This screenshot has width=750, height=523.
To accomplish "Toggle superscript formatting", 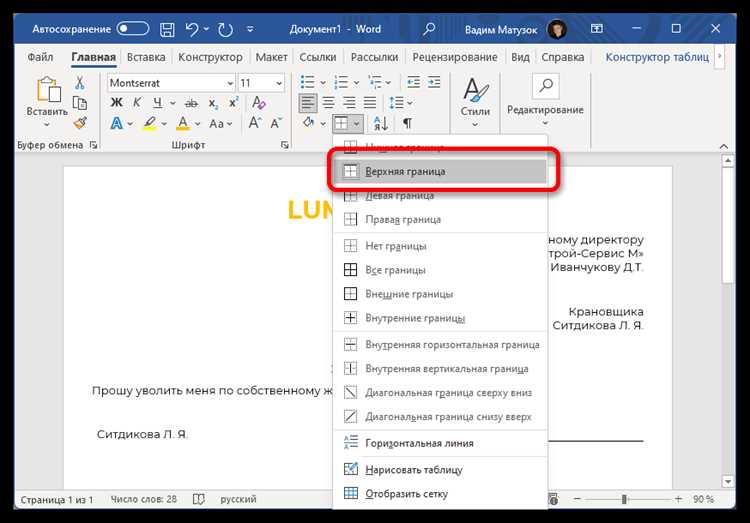I will coord(233,102).
